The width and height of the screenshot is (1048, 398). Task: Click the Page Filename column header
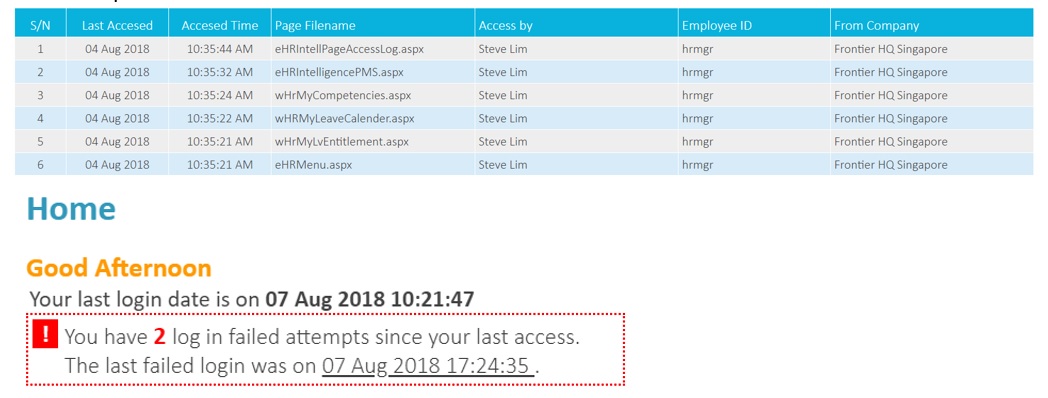click(373, 25)
